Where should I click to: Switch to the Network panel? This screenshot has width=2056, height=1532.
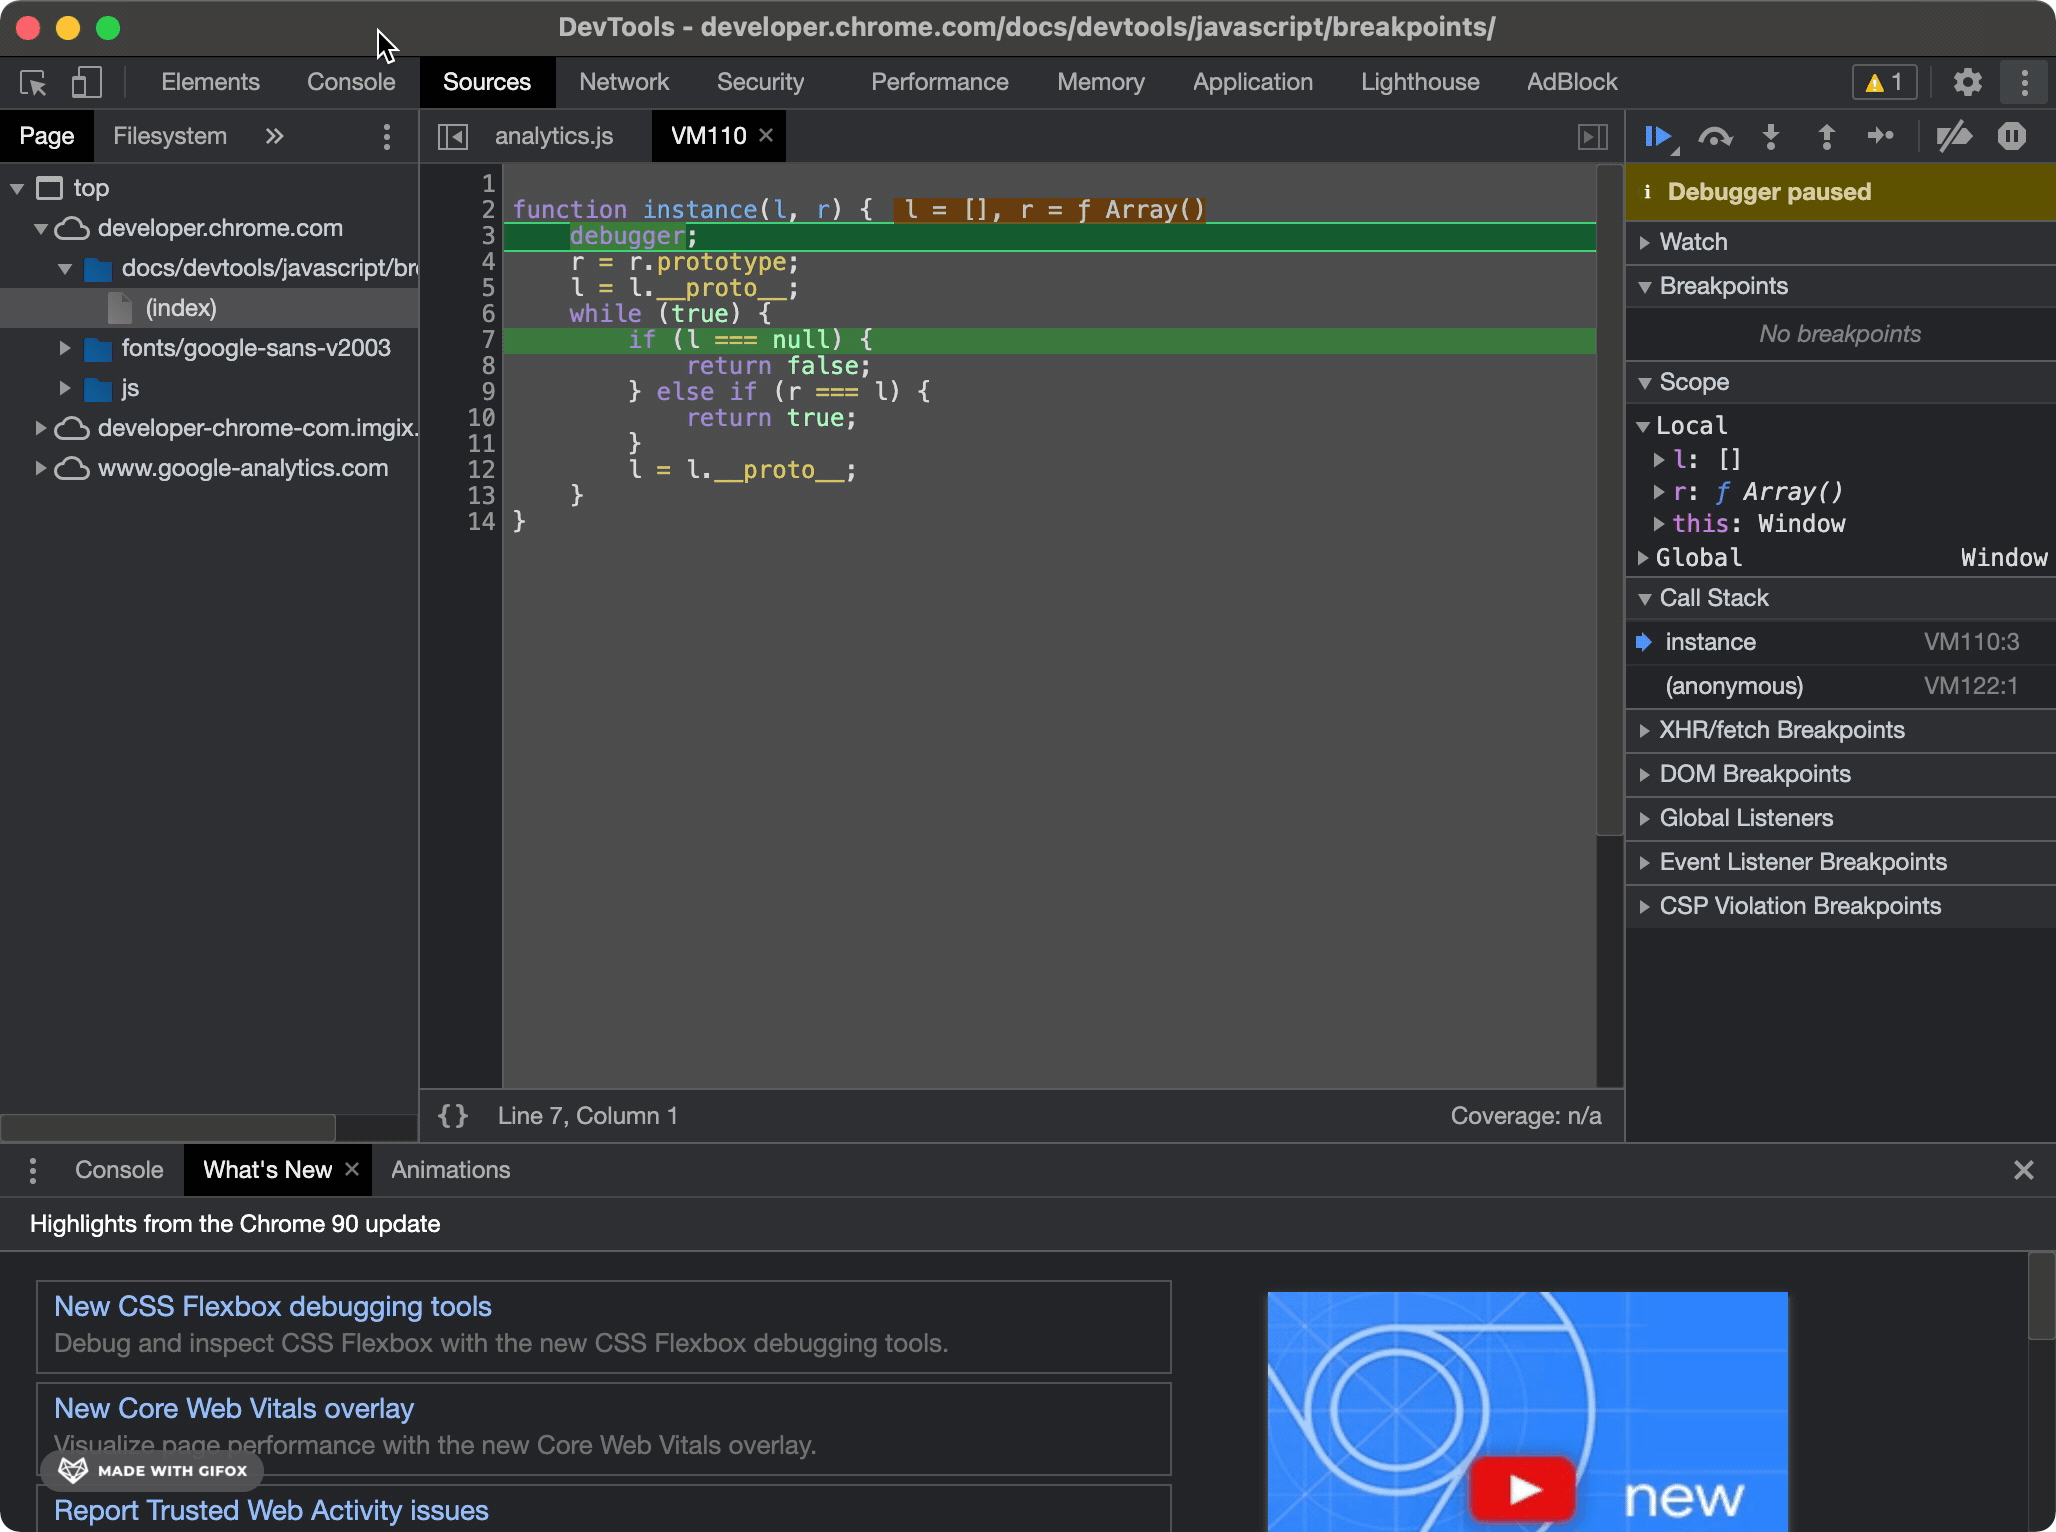[x=623, y=82]
